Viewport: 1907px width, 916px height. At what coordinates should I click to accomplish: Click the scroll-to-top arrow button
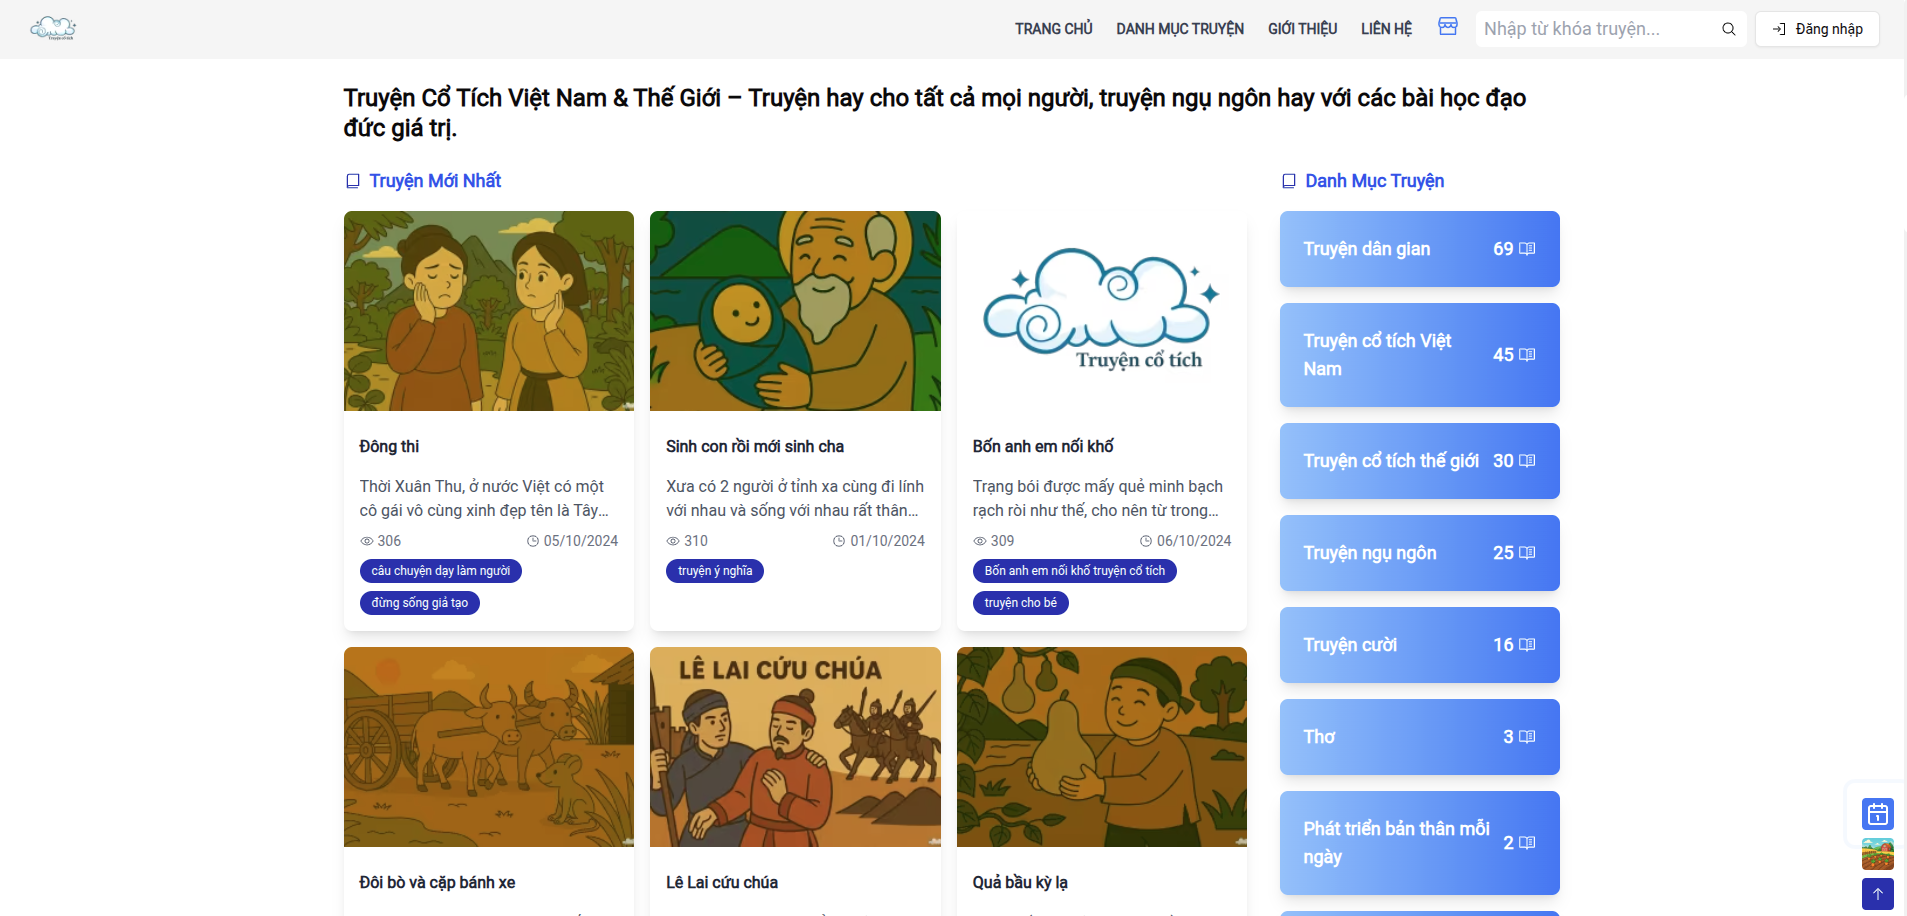click(x=1877, y=894)
